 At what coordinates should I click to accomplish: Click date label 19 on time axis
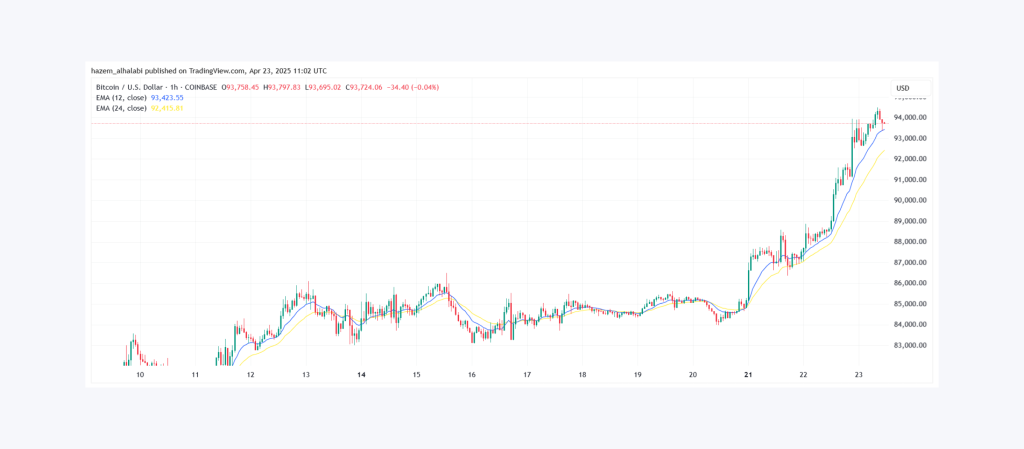tap(638, 375)
